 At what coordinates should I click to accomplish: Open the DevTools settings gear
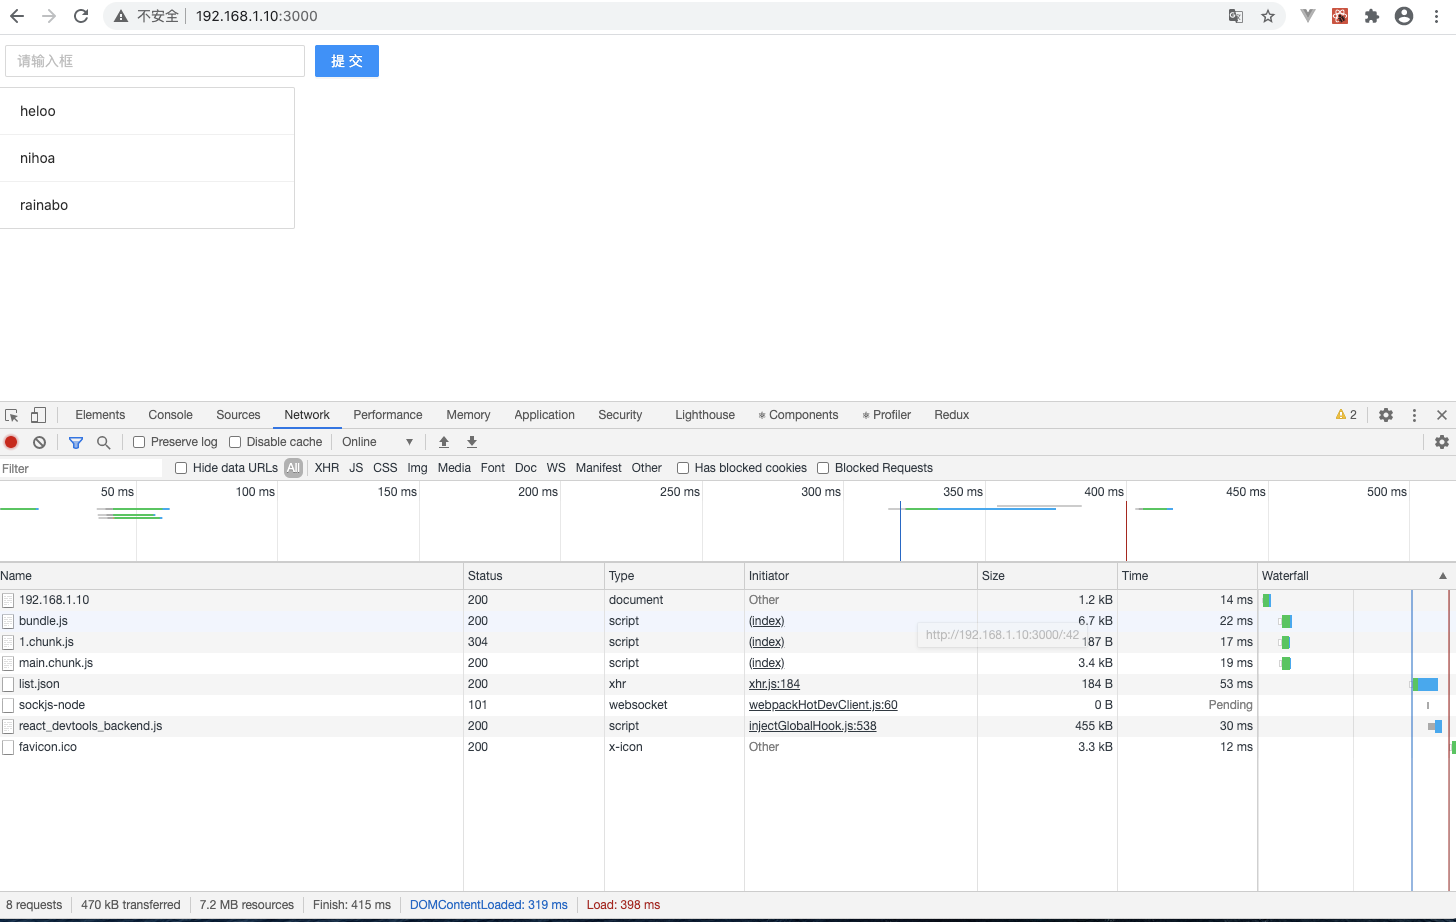pyautogui.click(x=1386, y=415)
